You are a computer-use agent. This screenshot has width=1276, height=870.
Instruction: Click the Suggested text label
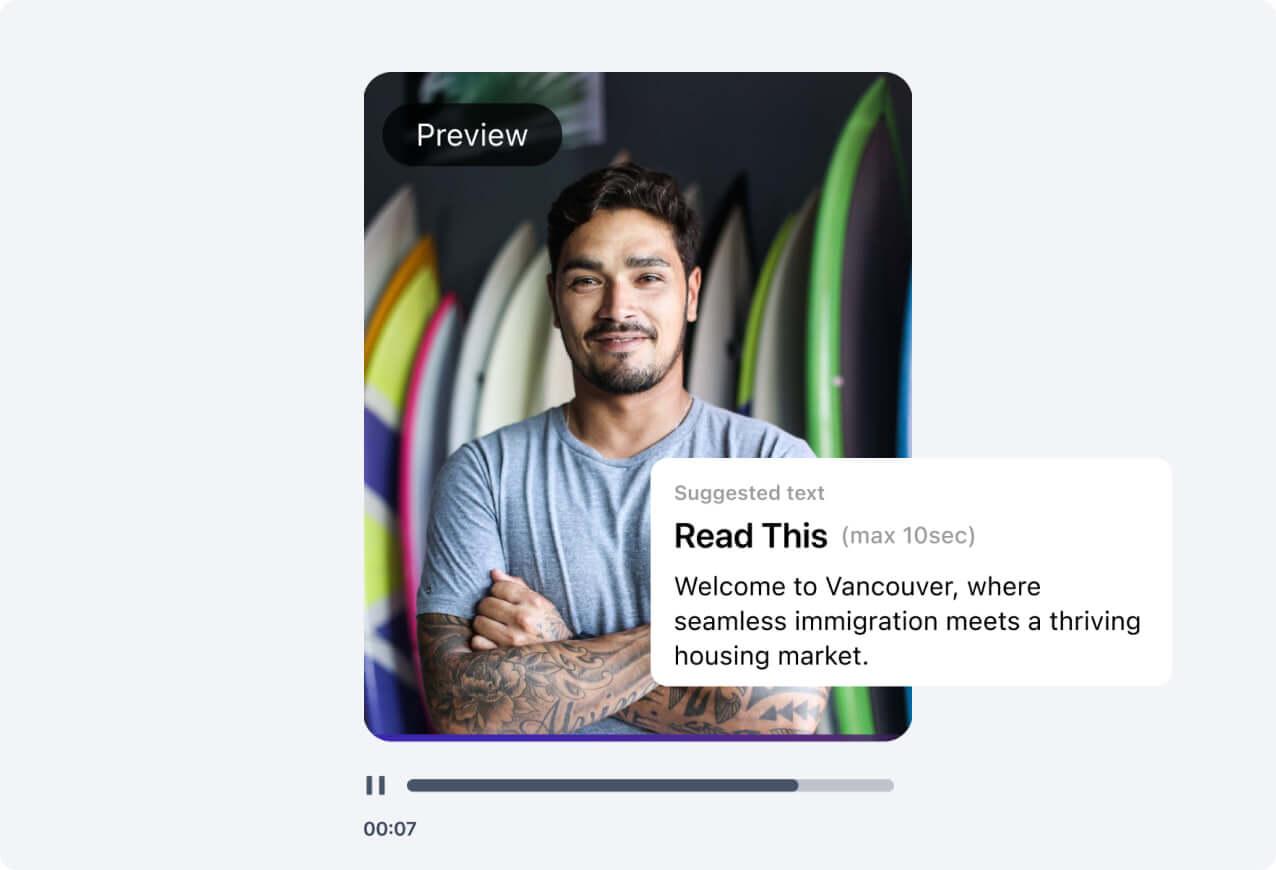click(749, 493)
